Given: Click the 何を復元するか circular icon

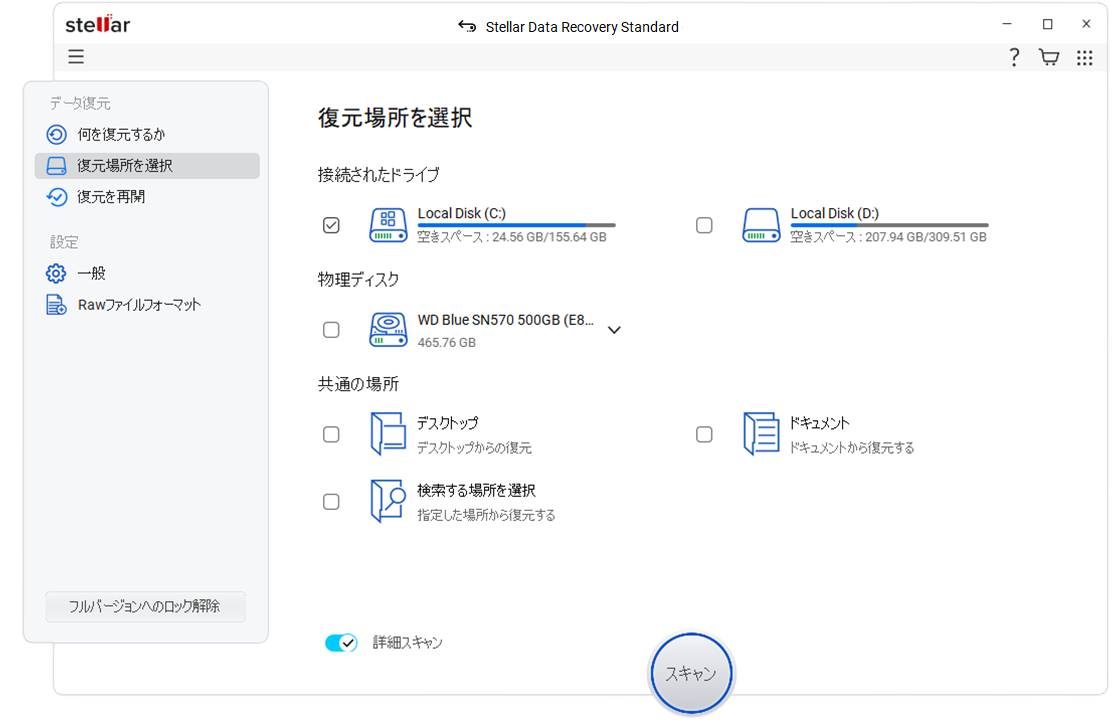Looking at the screenshot, I should coord(56,134).
